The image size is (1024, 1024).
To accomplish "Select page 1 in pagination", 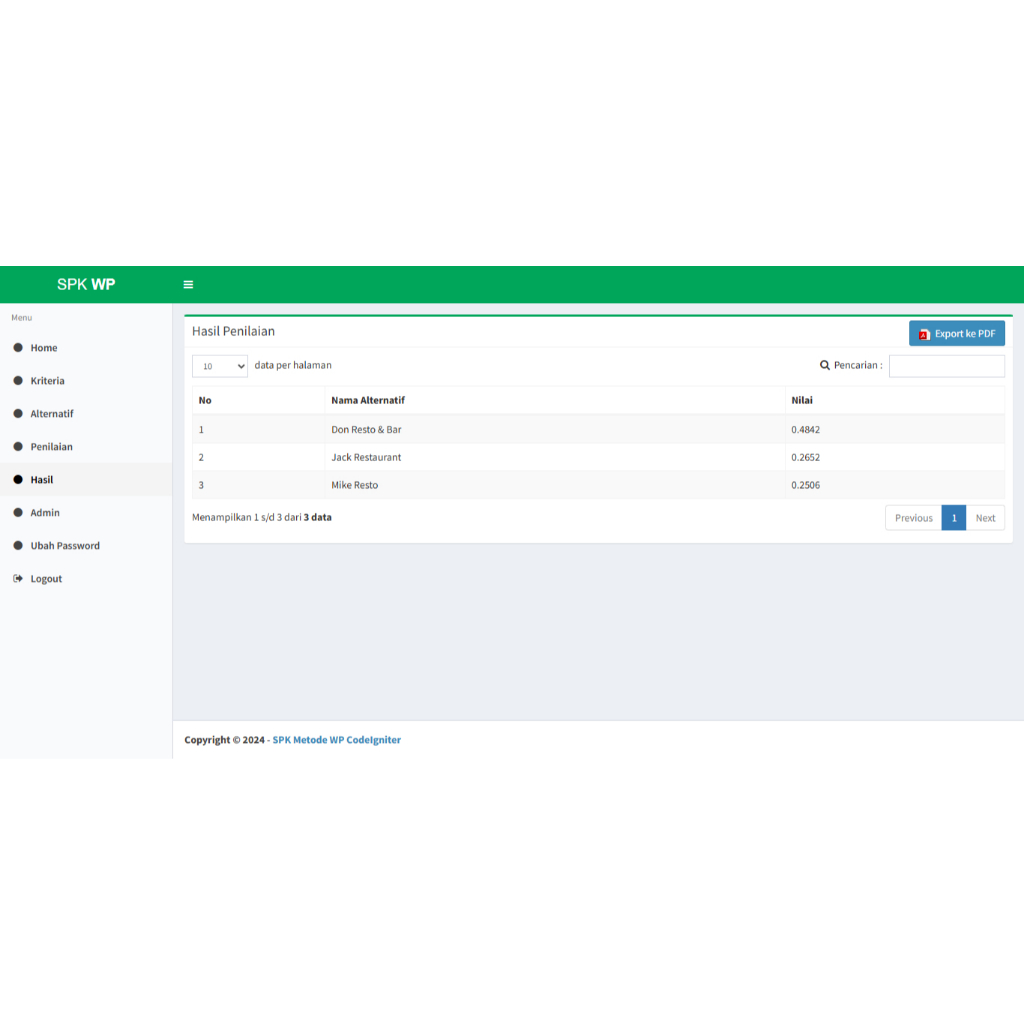I will tap(954, 518).
